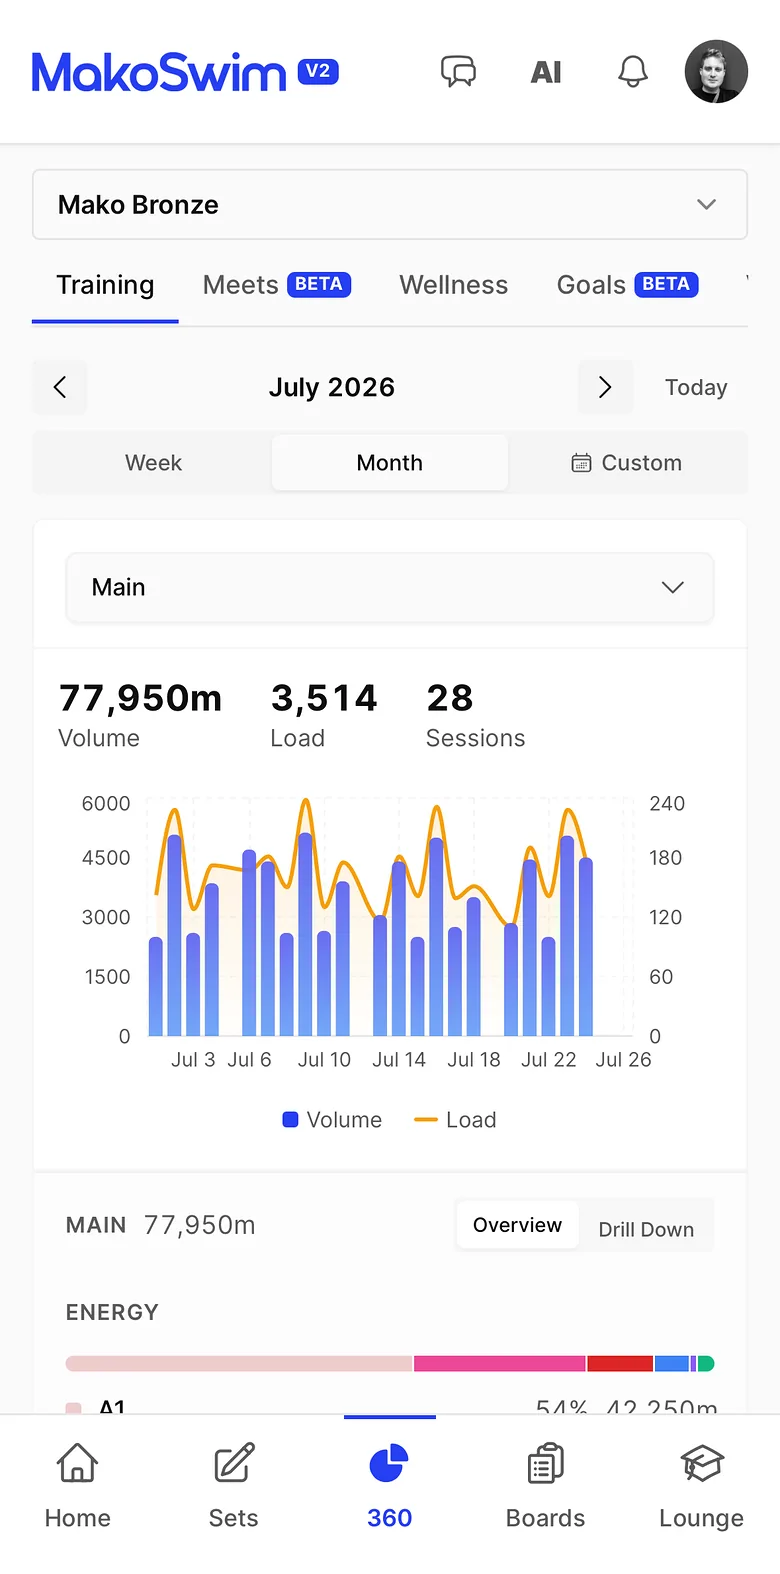This screenshot has height=1574, width=780.
Task: Select the Overview view
Action: 517,1225
